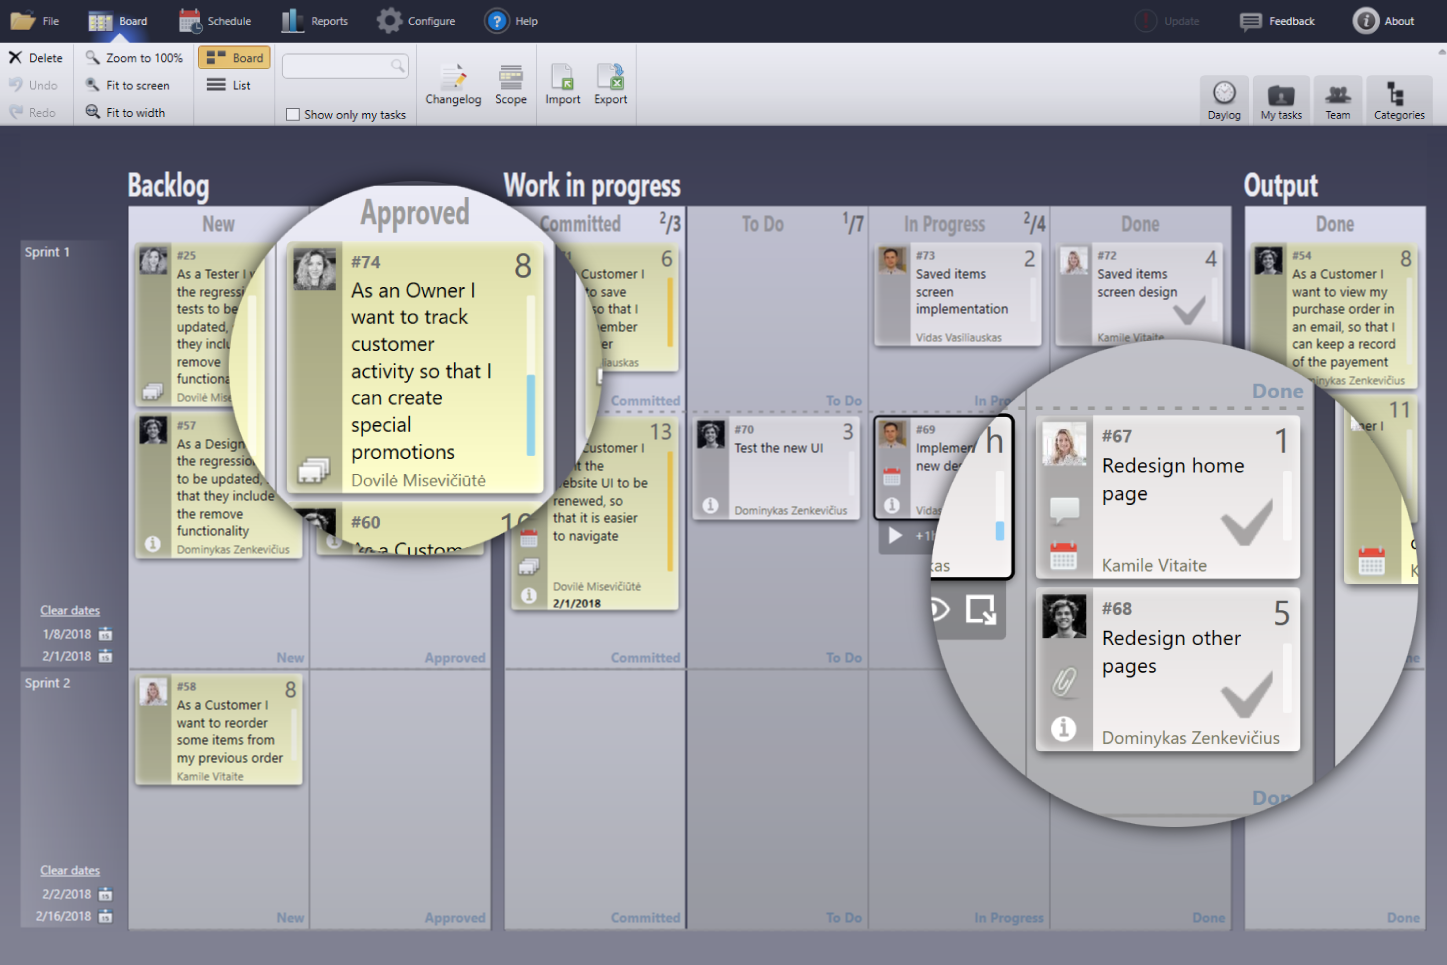The width and height of the screenshot is (1447, 965).
Task: Select task card #73 Saved items implementation
Action: (x=957, y=296)
